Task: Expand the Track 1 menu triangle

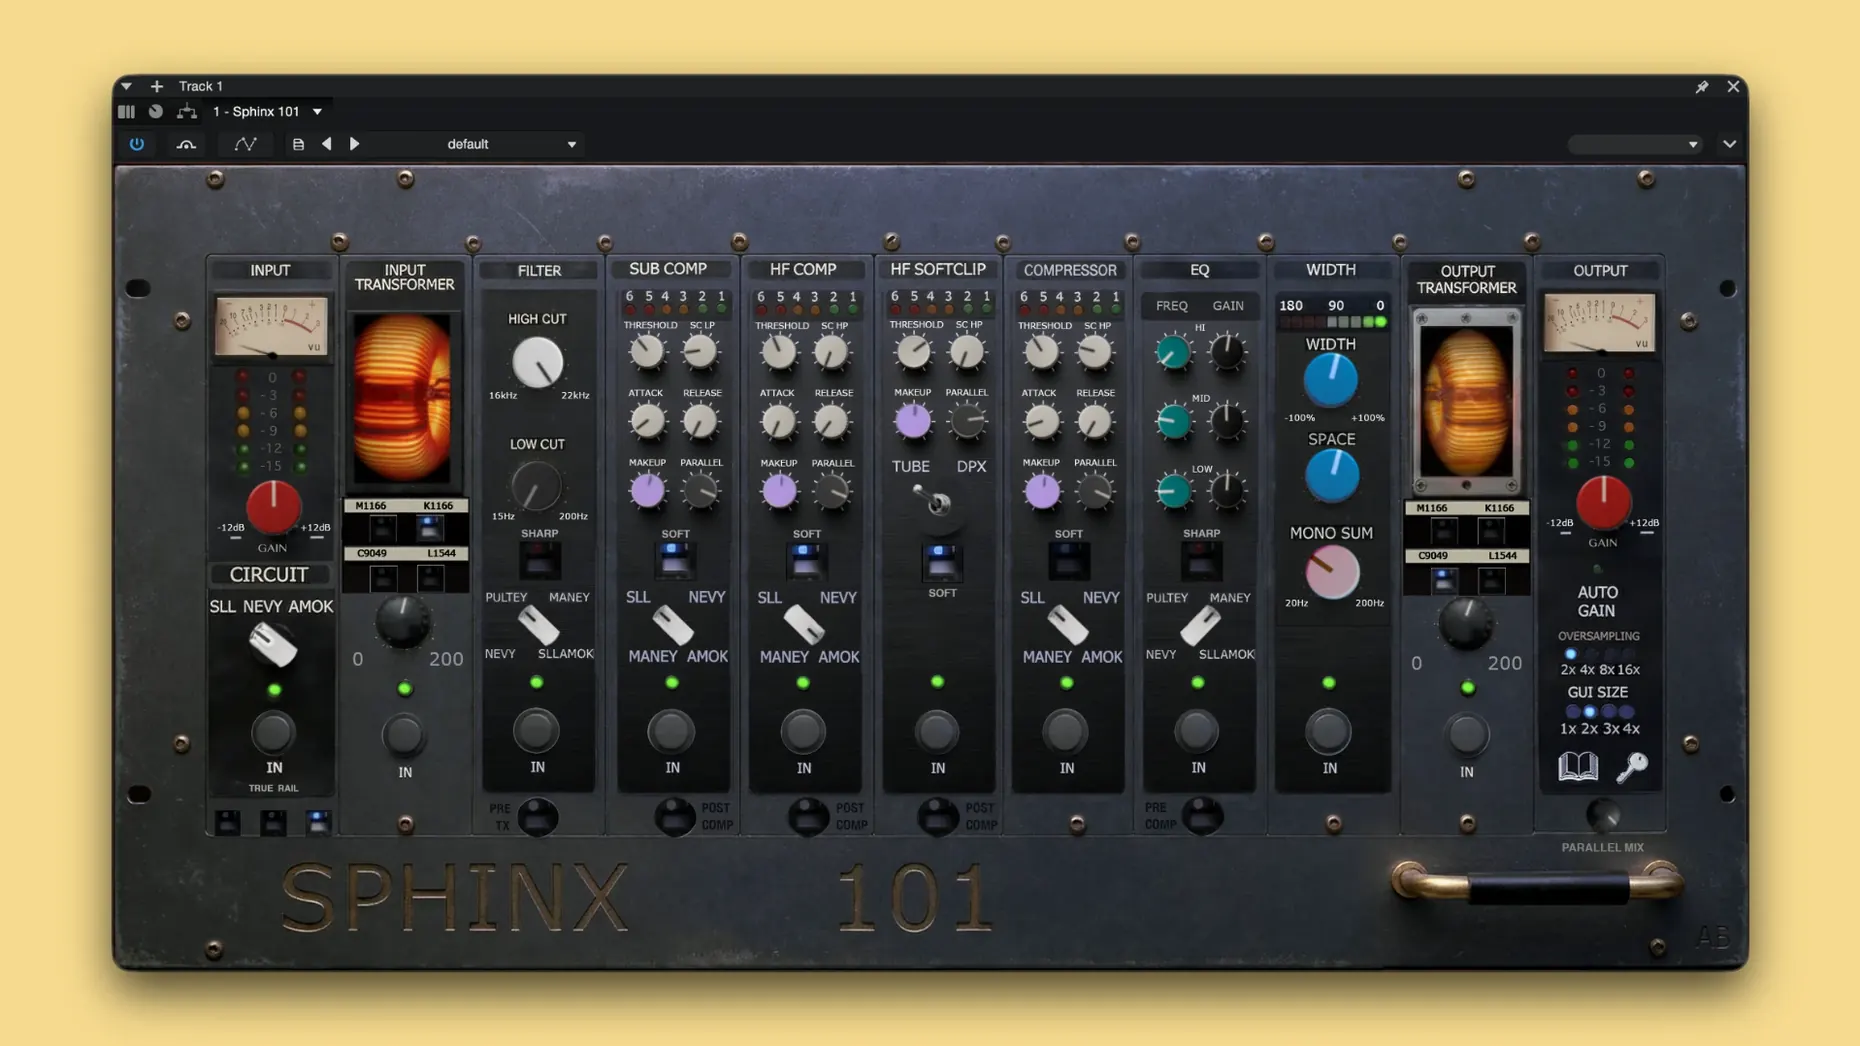Action: 127,86
